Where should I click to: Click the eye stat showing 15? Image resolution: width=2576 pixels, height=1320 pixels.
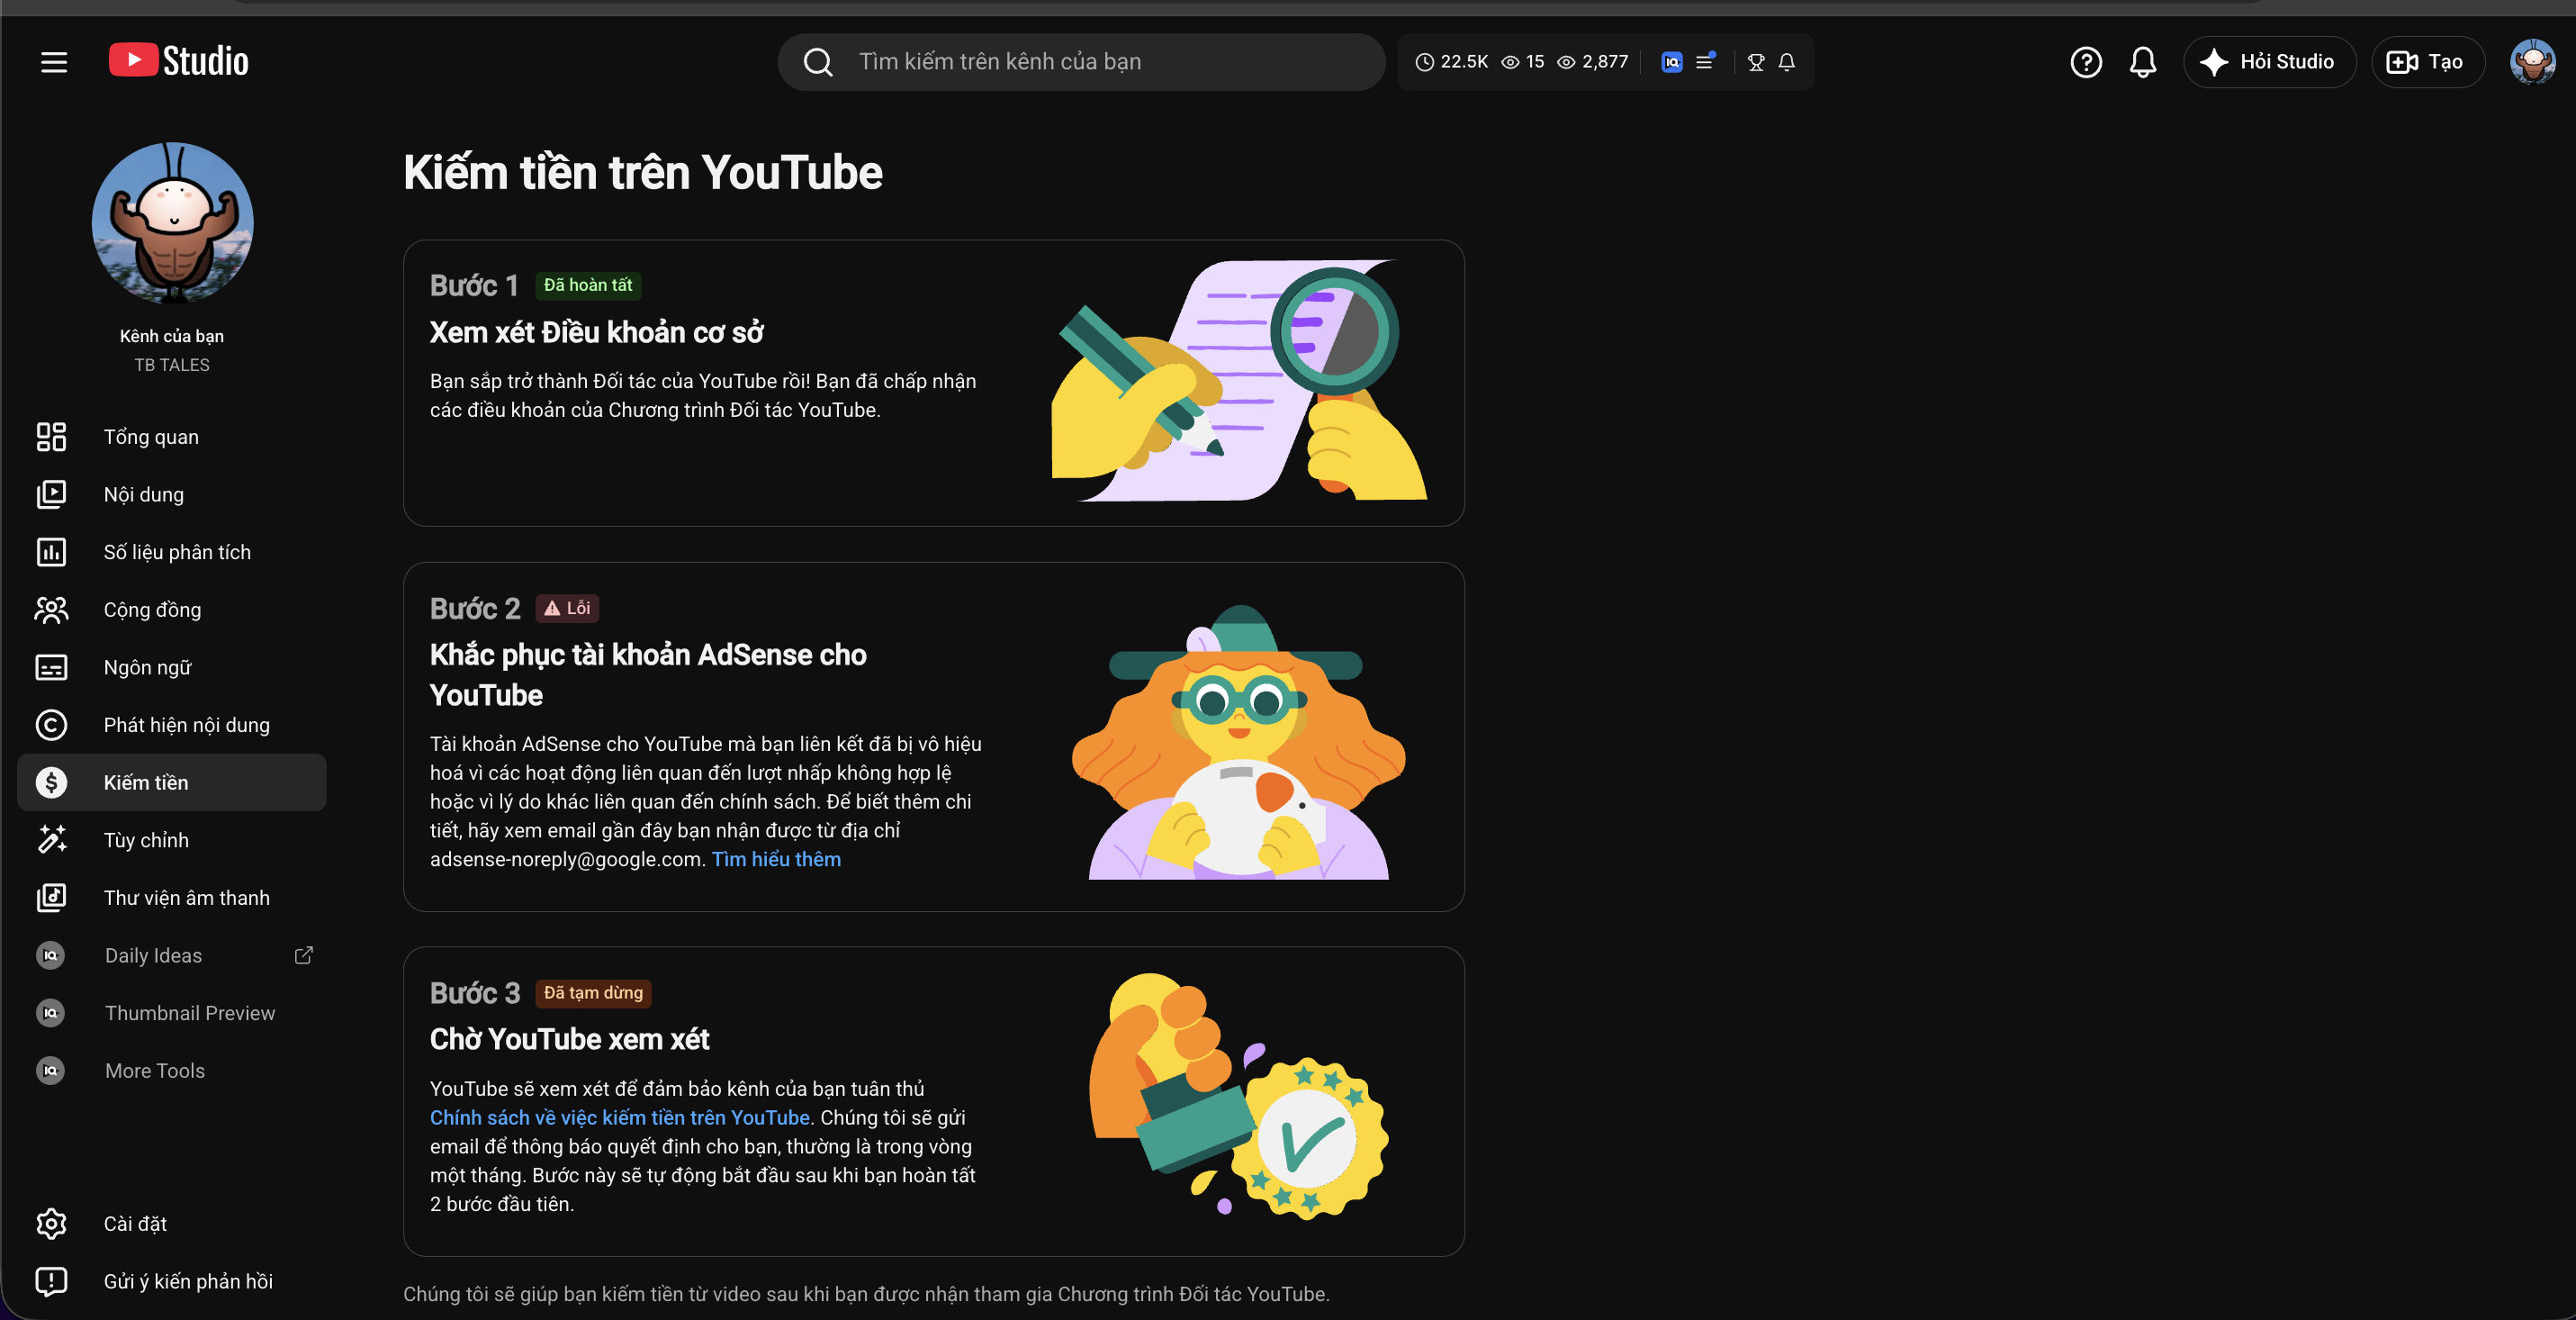click(1523, 62)
